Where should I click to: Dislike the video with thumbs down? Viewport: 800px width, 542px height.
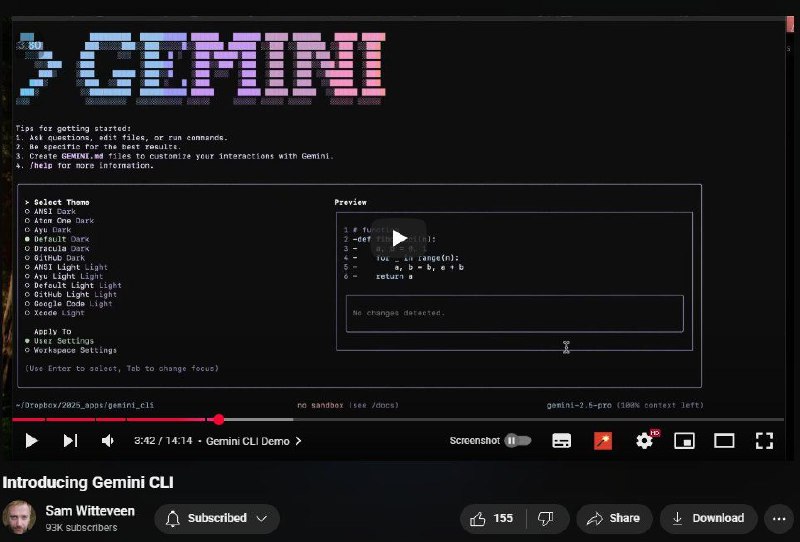coord(546,519)
